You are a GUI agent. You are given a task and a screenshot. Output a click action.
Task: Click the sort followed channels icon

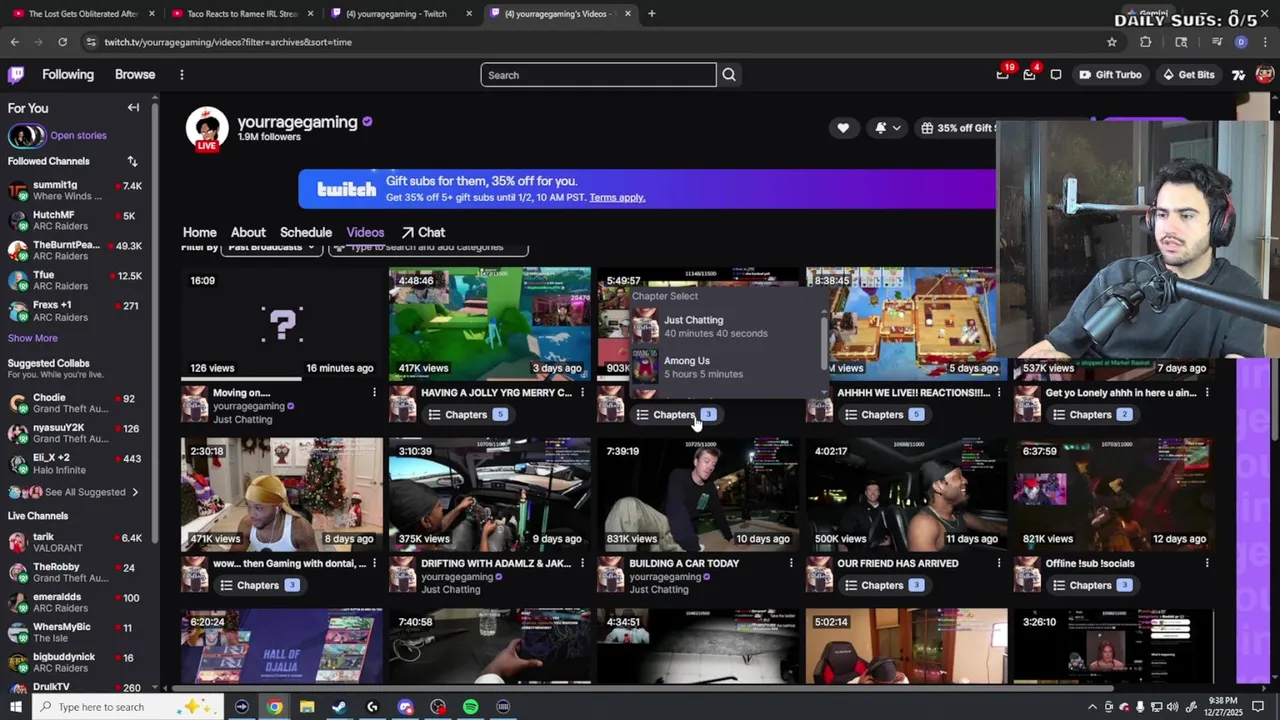[x=132, y=161]
